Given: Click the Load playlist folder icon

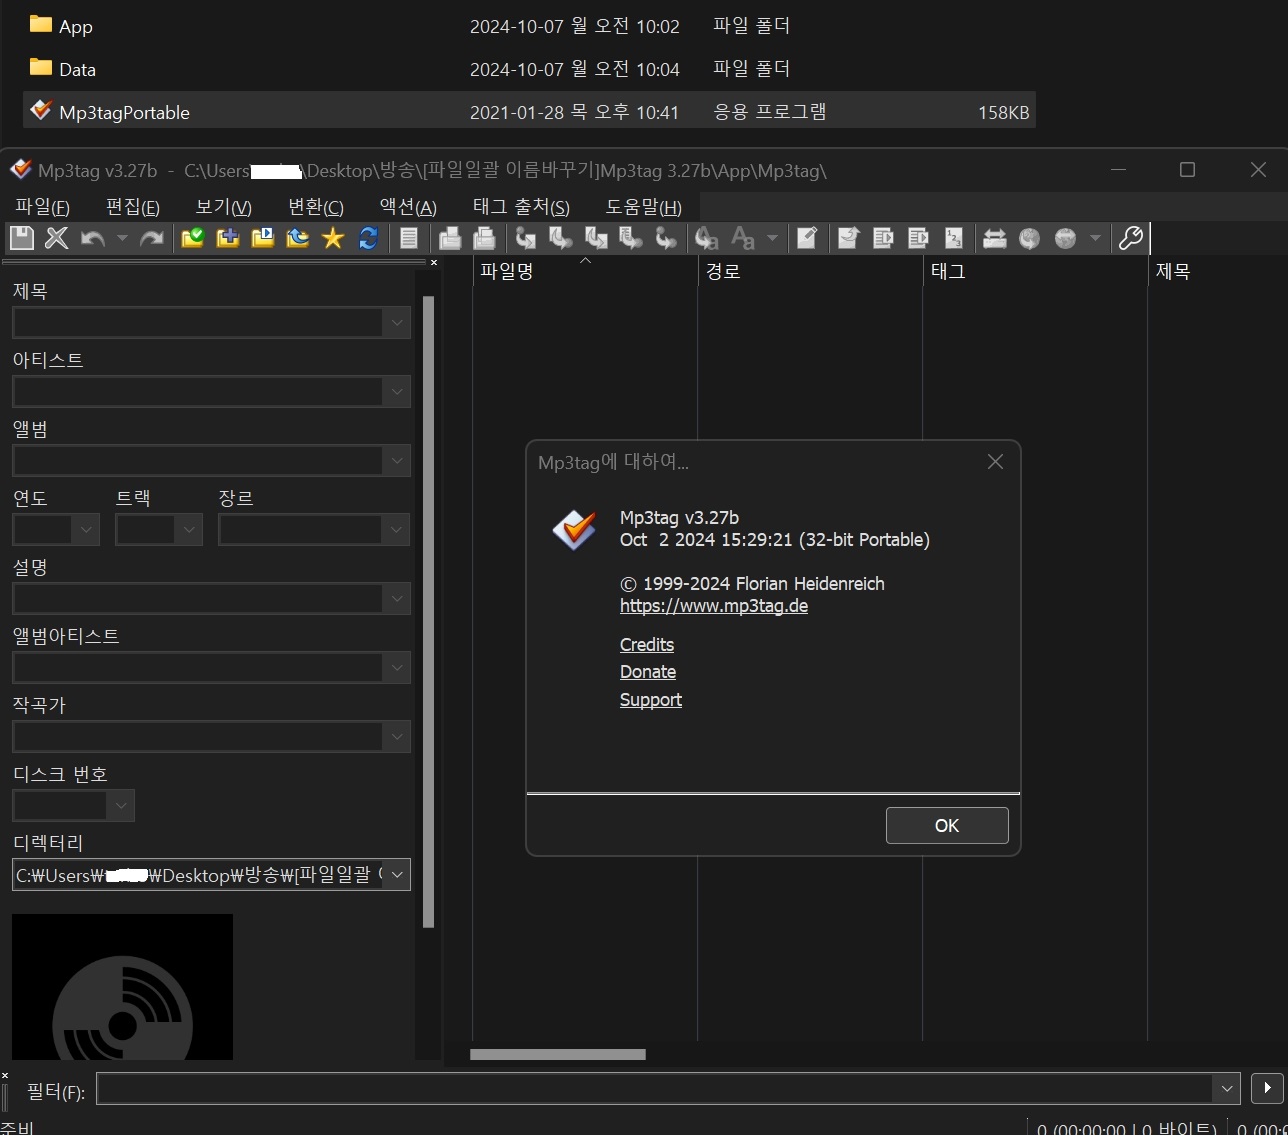Looking at the screenshot, I should 263,238.
